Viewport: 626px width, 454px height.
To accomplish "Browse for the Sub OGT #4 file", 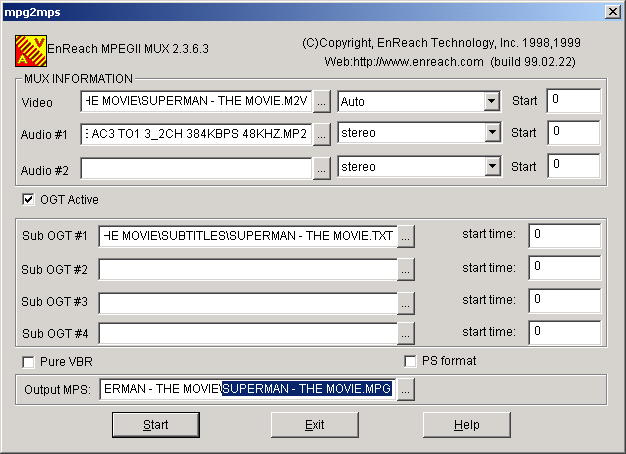I will tap(405, 333).
